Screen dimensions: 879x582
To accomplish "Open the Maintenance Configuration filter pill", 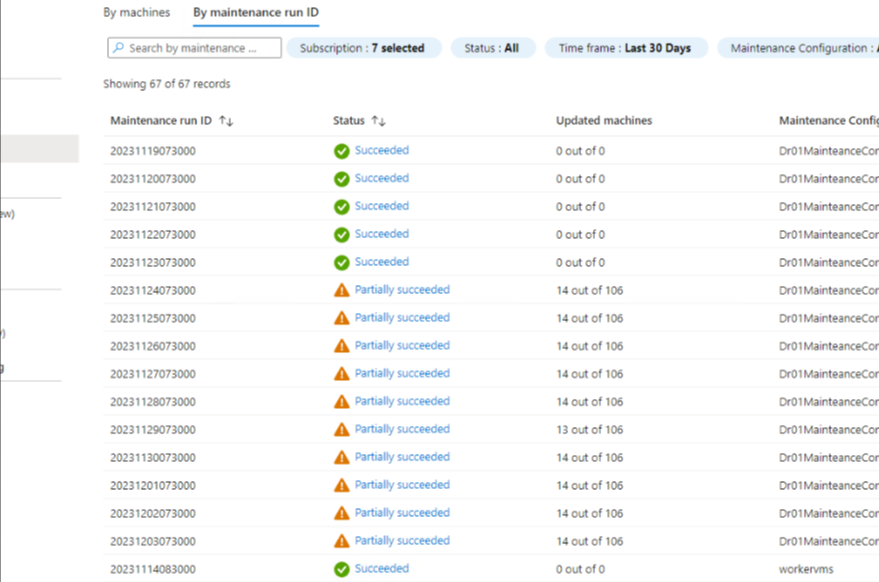I will [799, 48].
